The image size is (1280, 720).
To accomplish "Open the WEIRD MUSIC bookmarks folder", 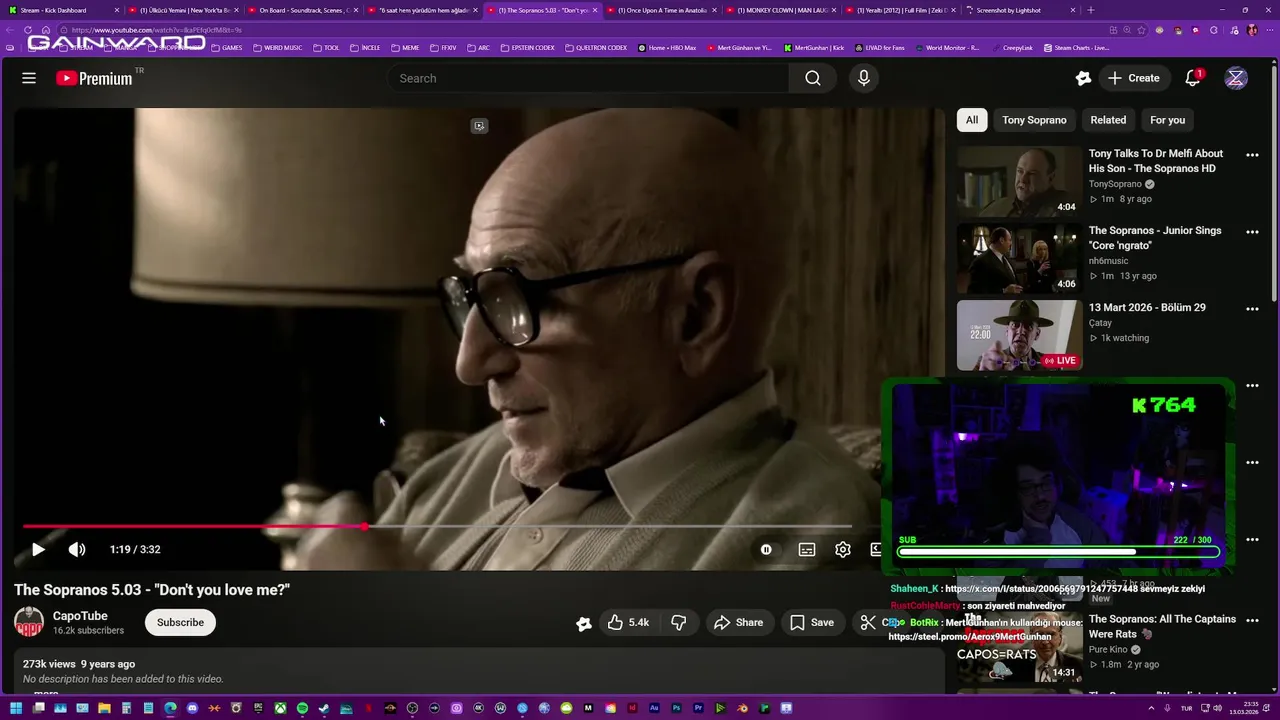I will (277, 48).
